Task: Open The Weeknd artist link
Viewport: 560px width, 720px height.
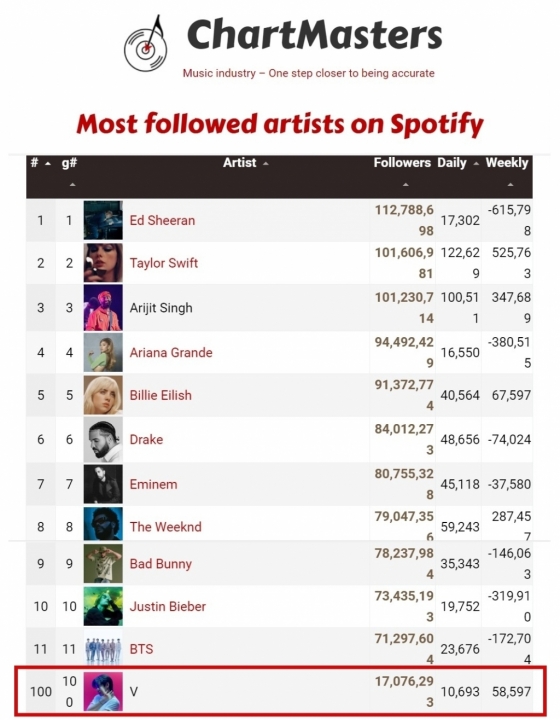Action: click(x=165, y=527)
